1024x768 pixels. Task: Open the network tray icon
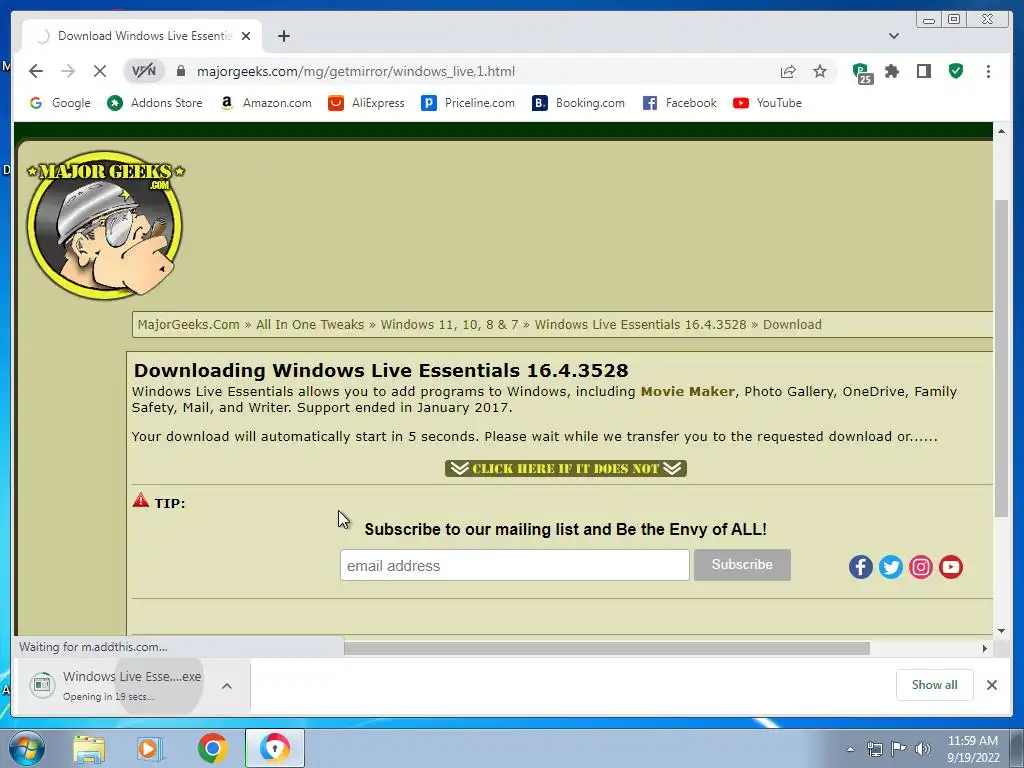[x=874, y=749]
